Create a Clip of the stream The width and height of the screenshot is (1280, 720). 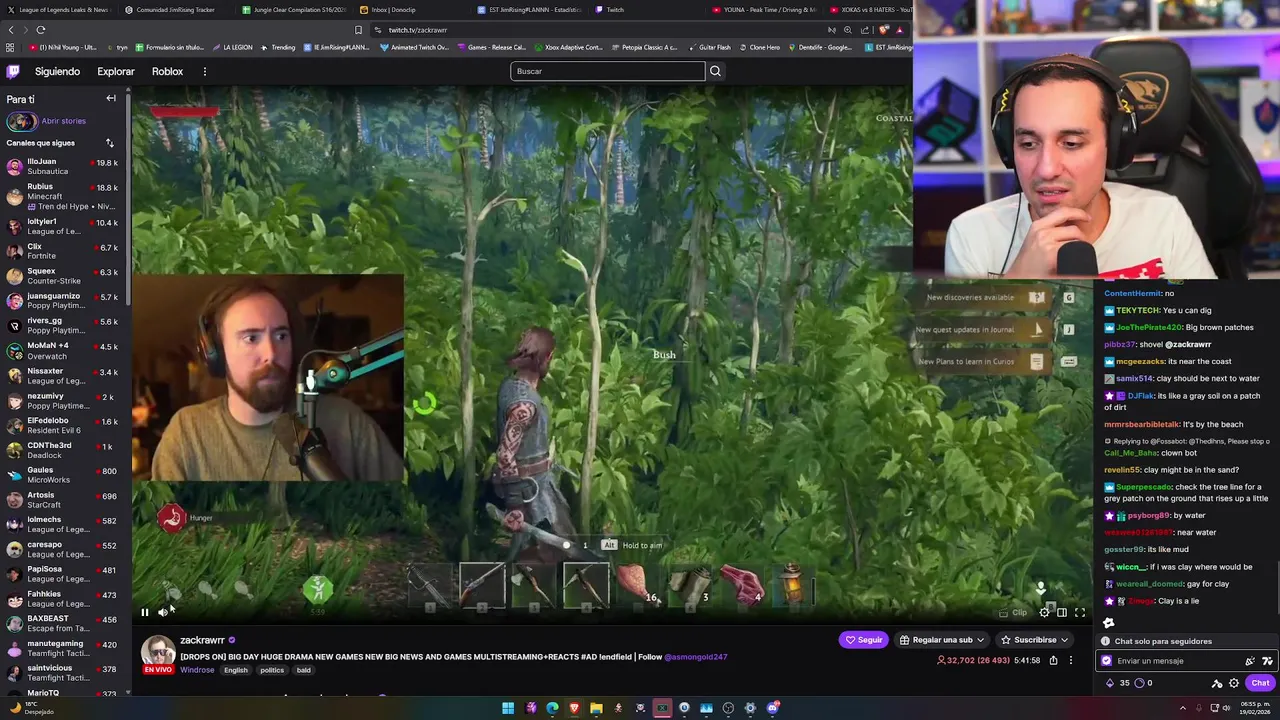(x=1013, y=613)
